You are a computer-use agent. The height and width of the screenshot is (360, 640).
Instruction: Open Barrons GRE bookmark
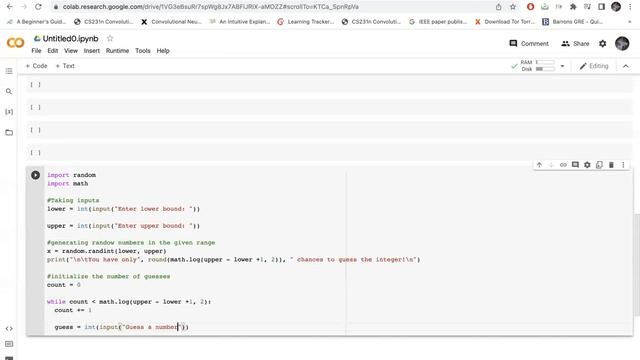[572, 22]
